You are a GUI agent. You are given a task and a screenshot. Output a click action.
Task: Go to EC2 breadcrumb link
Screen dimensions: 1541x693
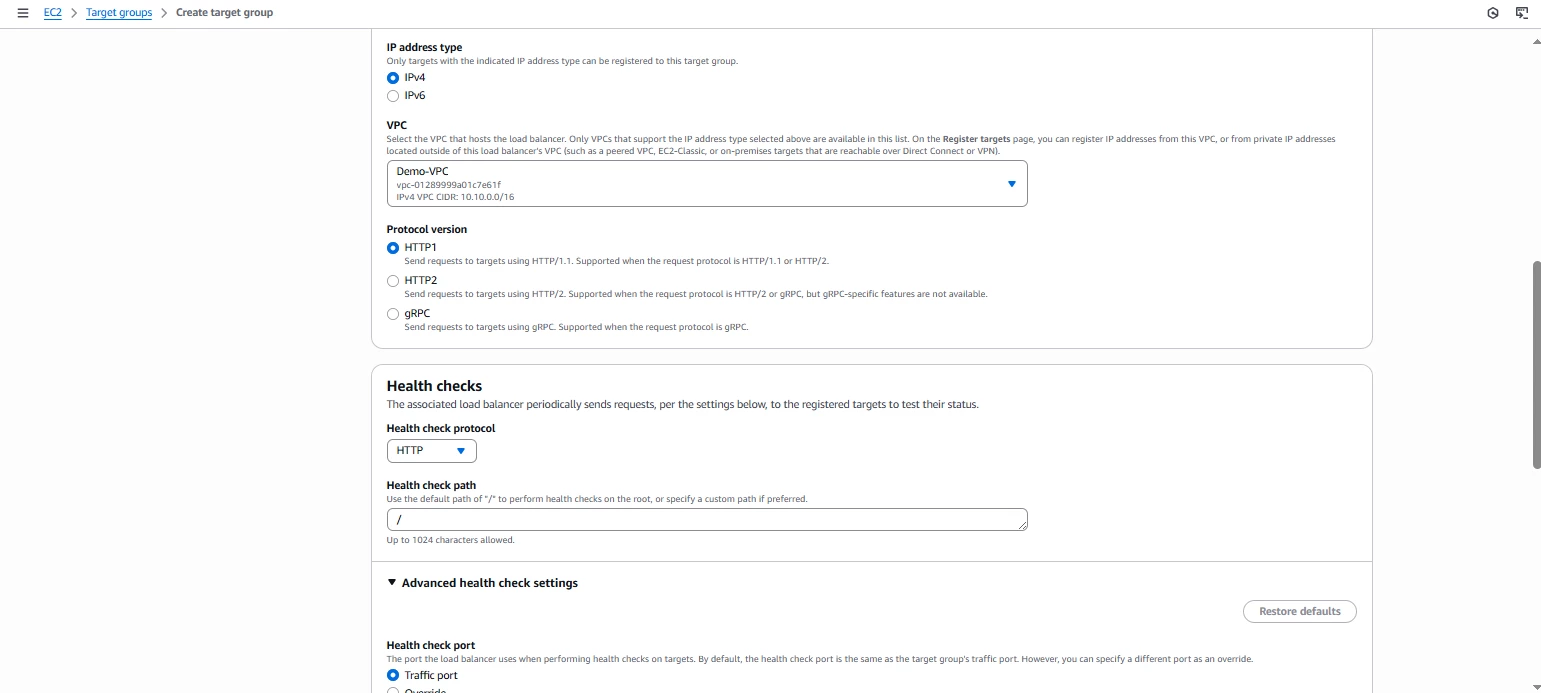[x=52, y=13]
